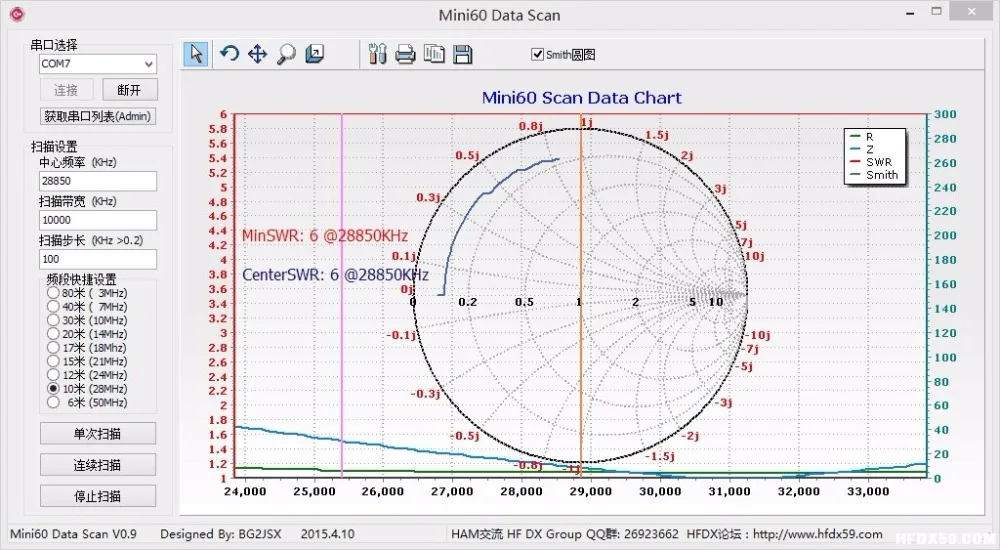
Task: Click the MinSWR: 6 @28850KHz label
Action: (325, 235)
